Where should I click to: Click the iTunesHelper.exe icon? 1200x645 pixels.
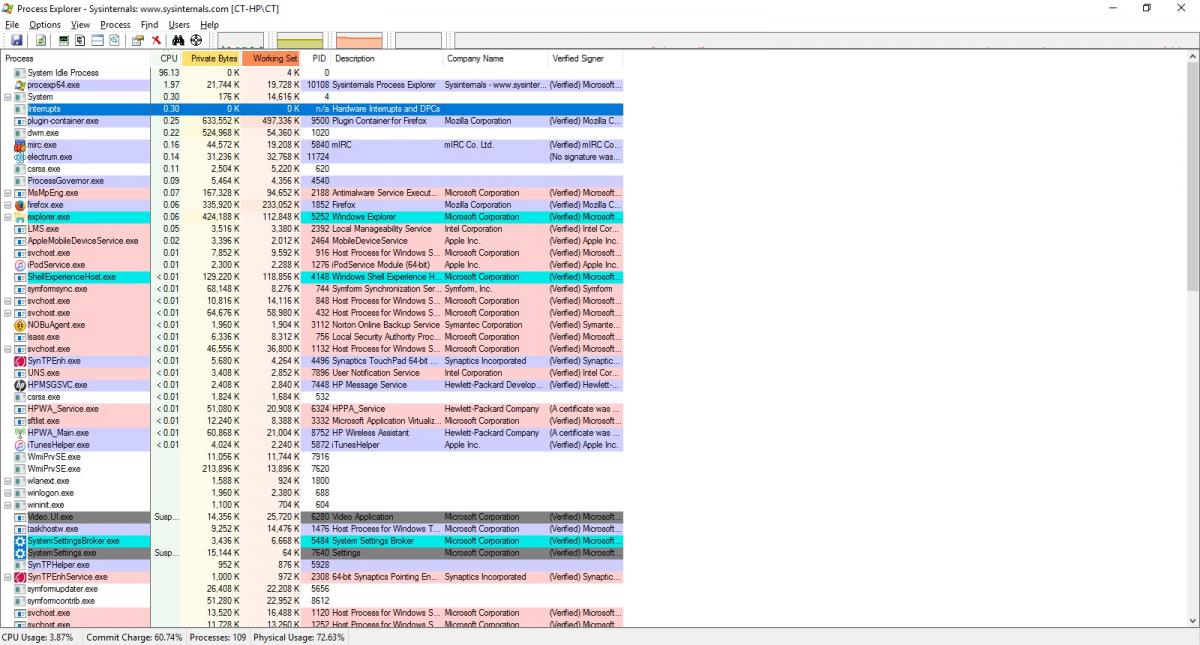(20, 445)
